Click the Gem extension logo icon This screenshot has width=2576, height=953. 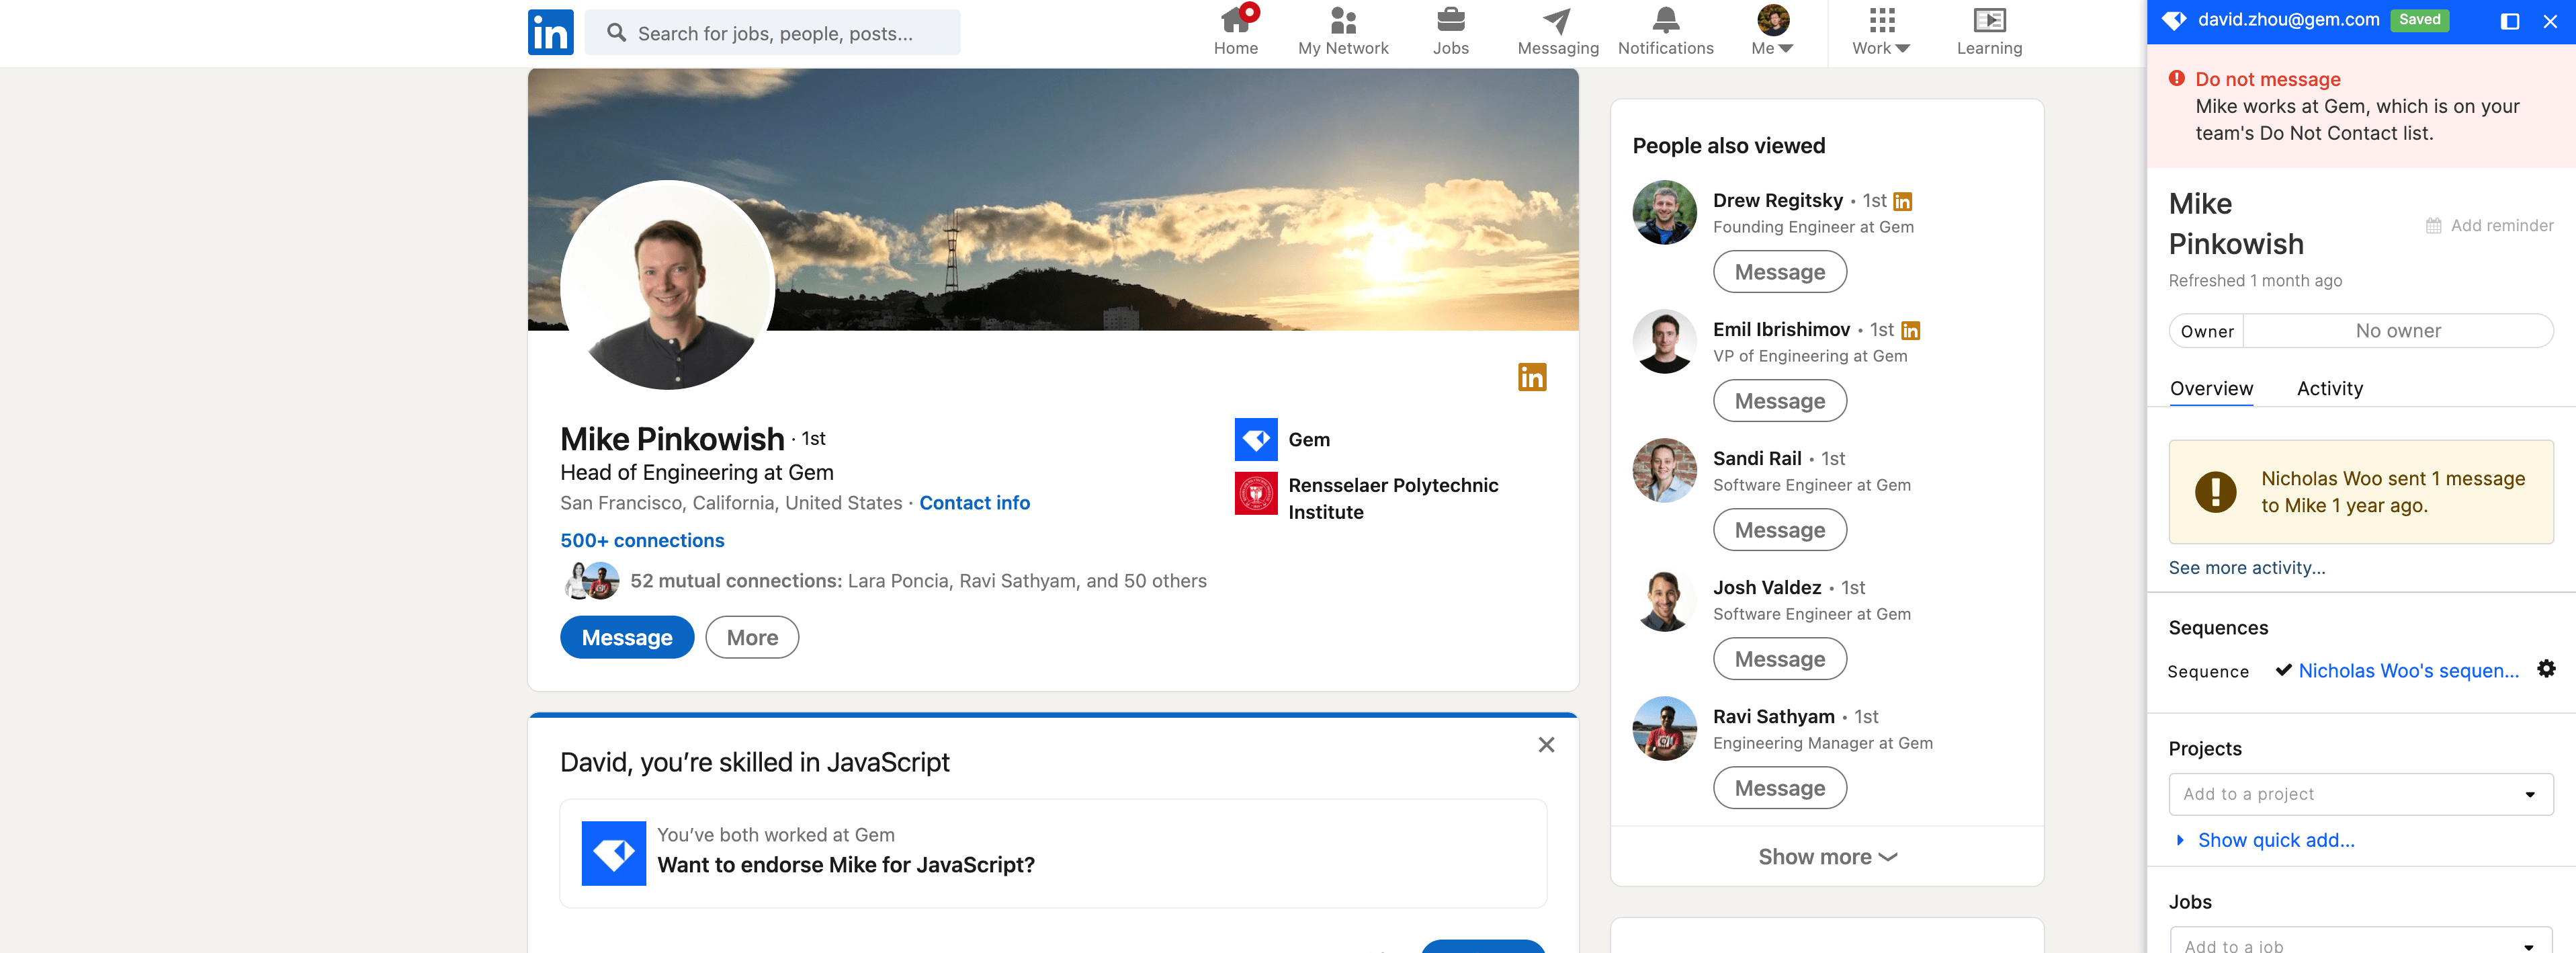click(2173, 20)
